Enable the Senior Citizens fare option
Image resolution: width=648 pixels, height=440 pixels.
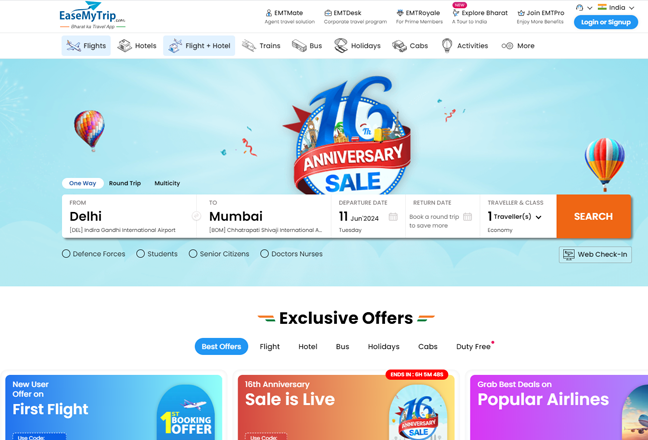tap(193, 254)
